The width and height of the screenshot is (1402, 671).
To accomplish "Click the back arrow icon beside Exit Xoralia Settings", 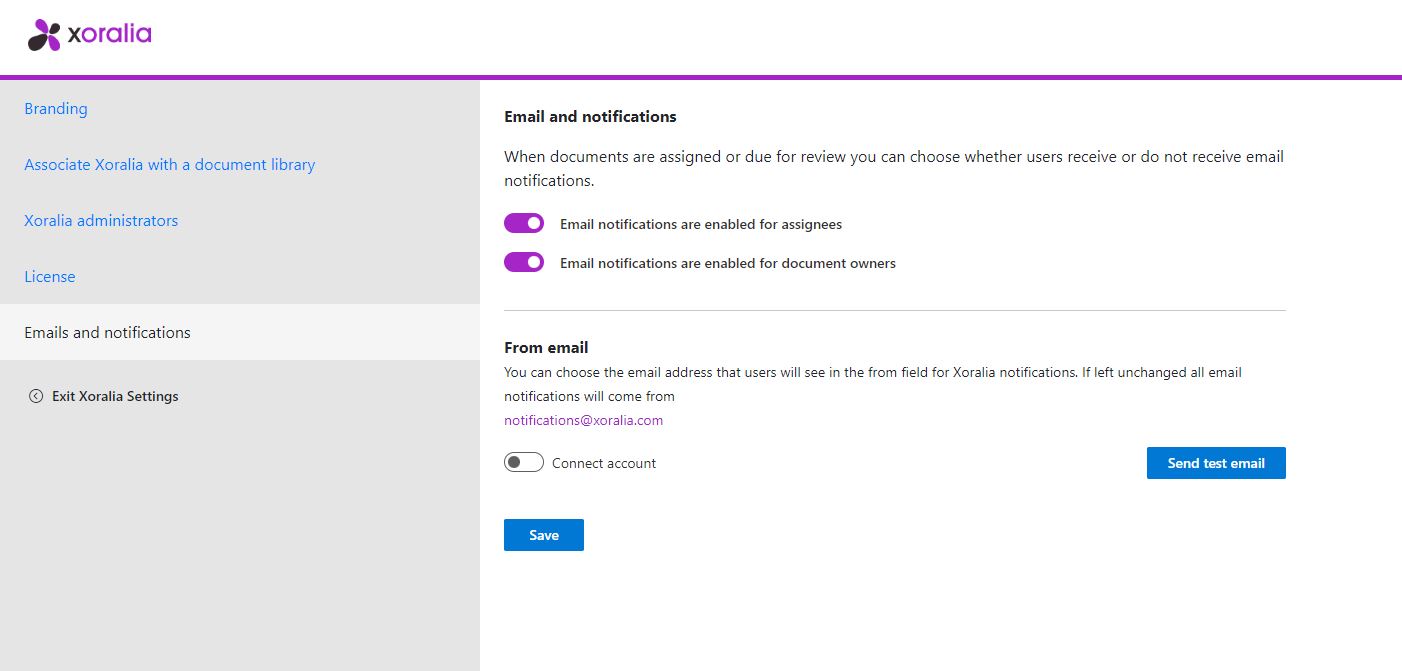I will click(x=36, y=396).
